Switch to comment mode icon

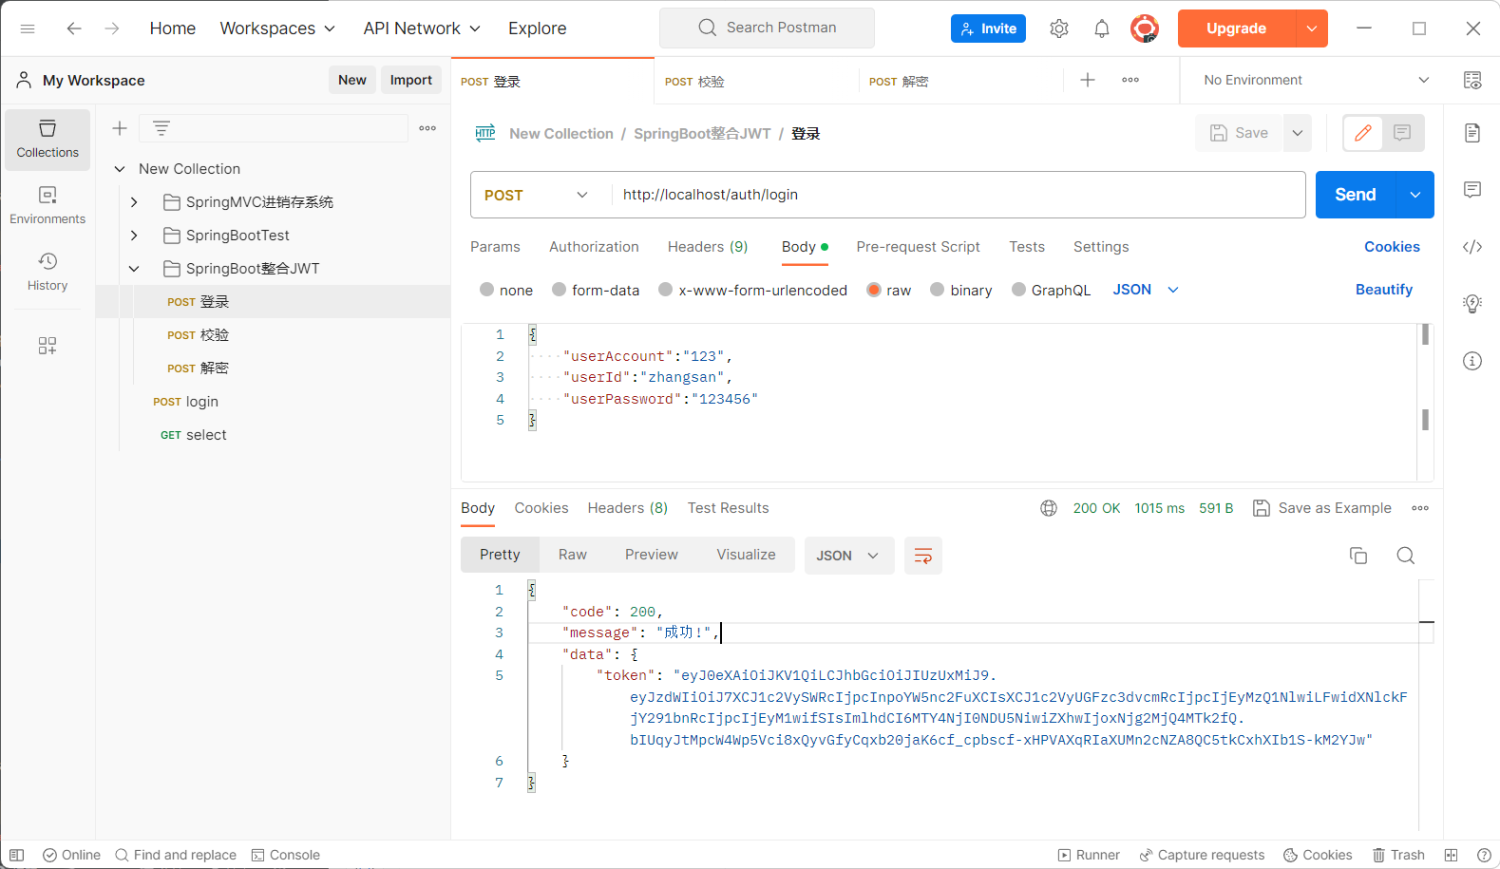1402,133
